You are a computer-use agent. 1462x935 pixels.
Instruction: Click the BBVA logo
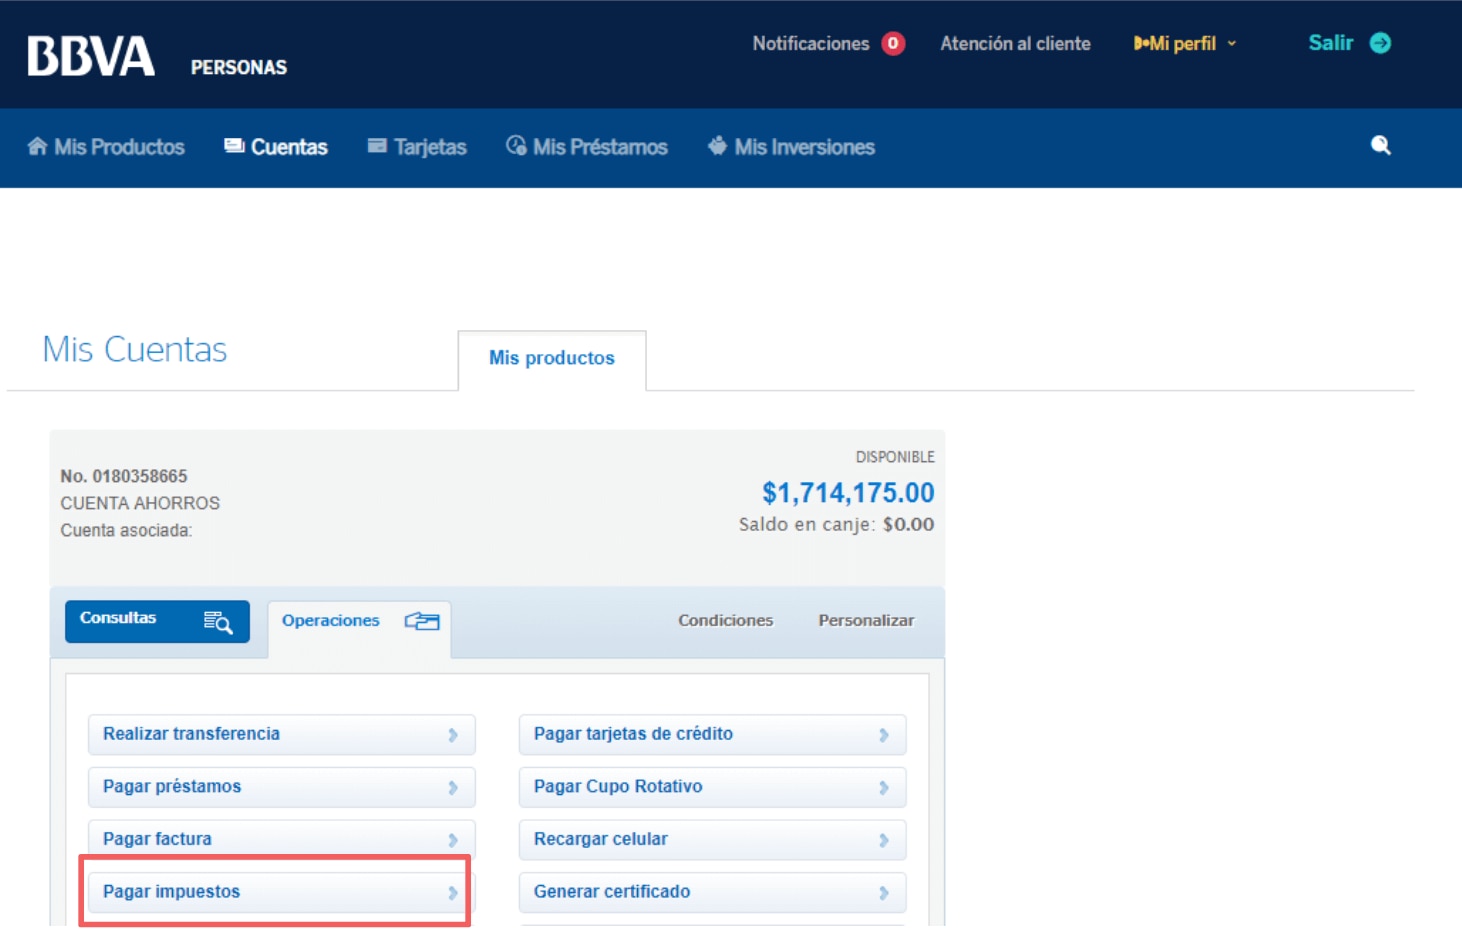[x=91, y=56]
